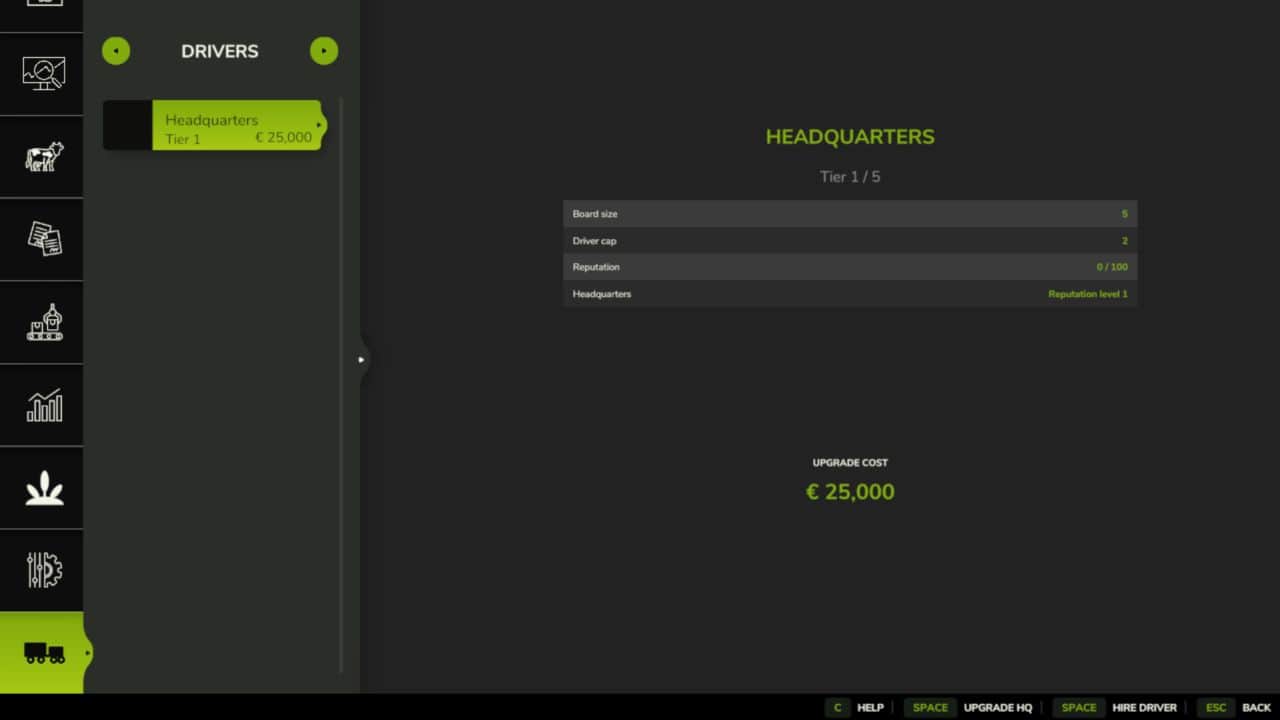Click the ESC Back button
The height and width of the screenshot is (720, 1280).
point(1236,707)
